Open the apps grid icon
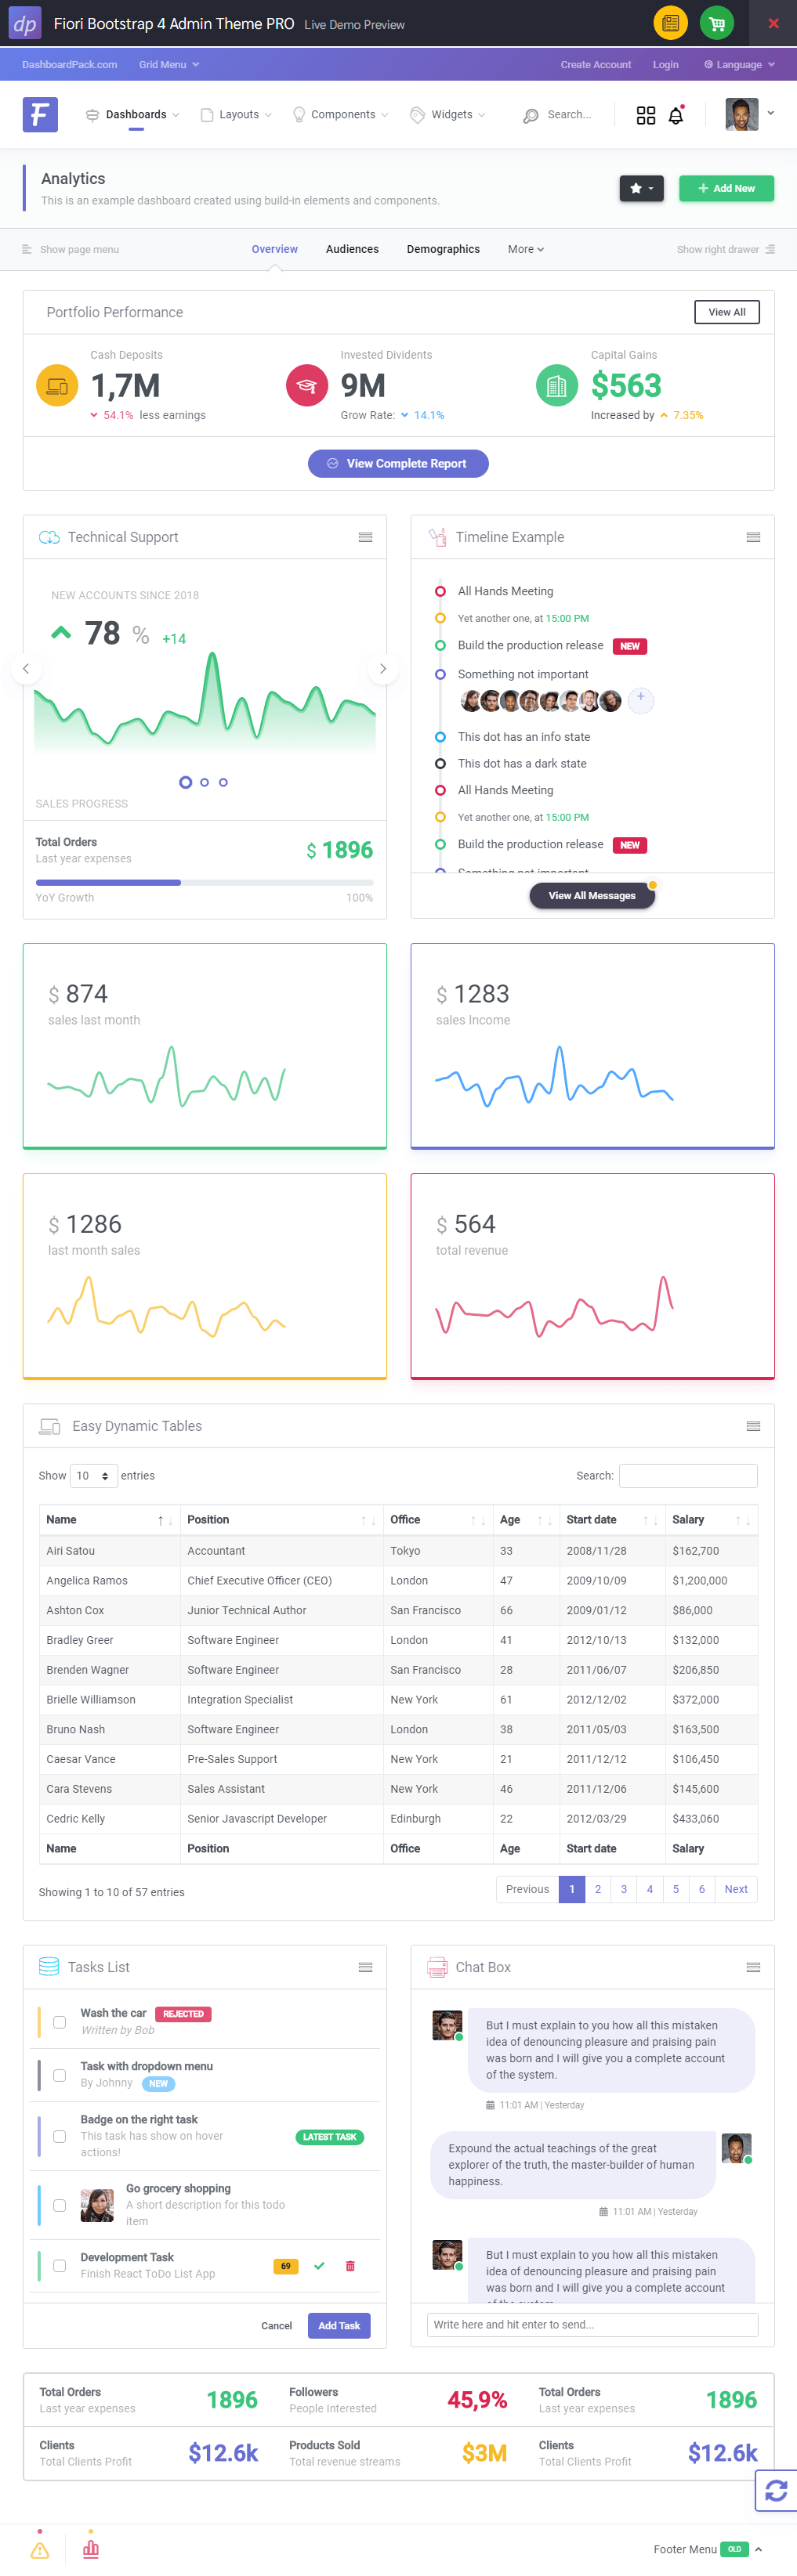797x2576 pixels. (646, 115)
